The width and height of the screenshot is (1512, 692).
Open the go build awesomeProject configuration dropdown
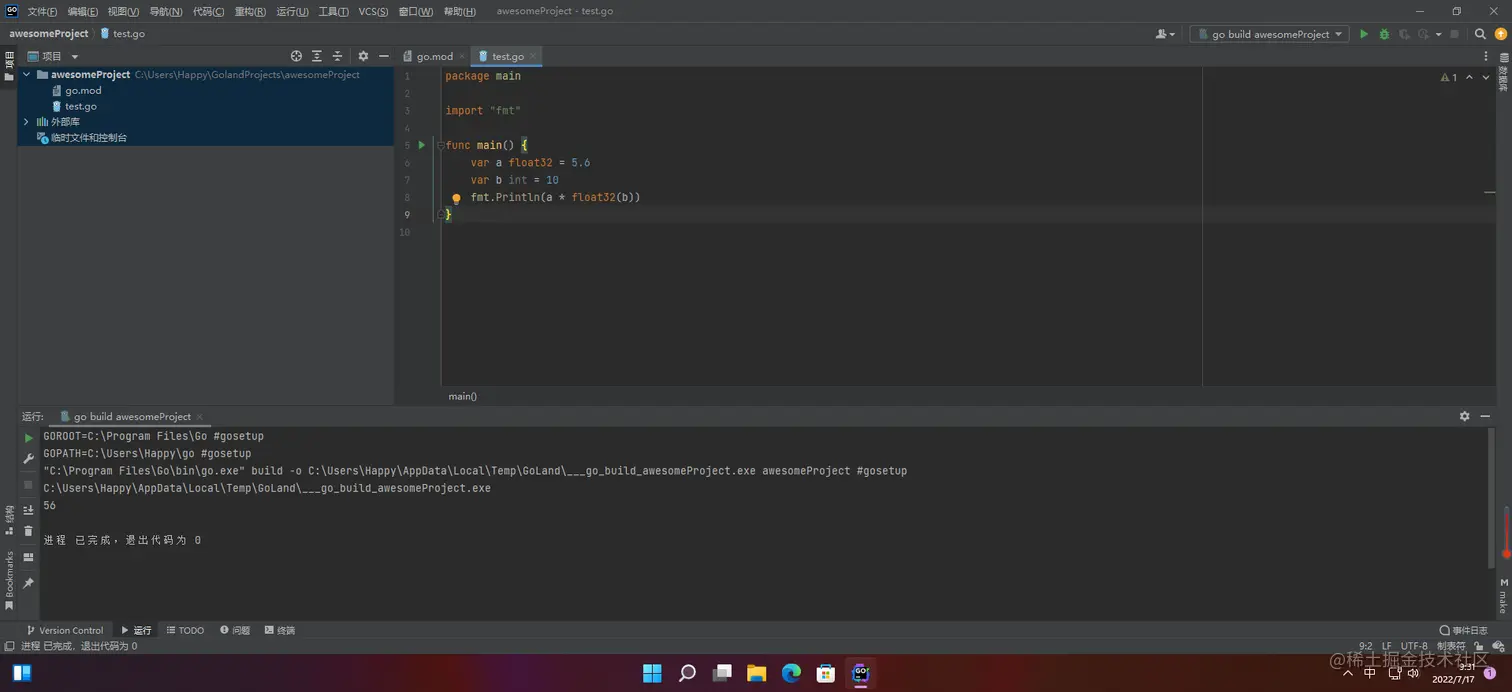coord(1270,34)
